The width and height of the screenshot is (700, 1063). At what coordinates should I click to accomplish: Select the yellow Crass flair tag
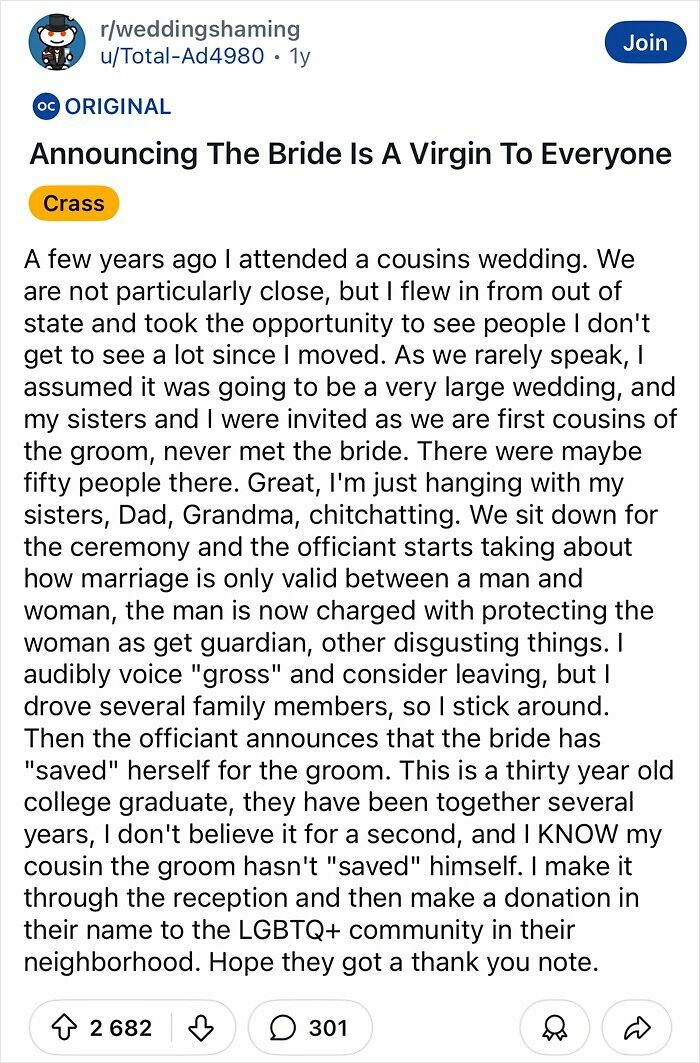pyautogui.click(x=73, y=202)
